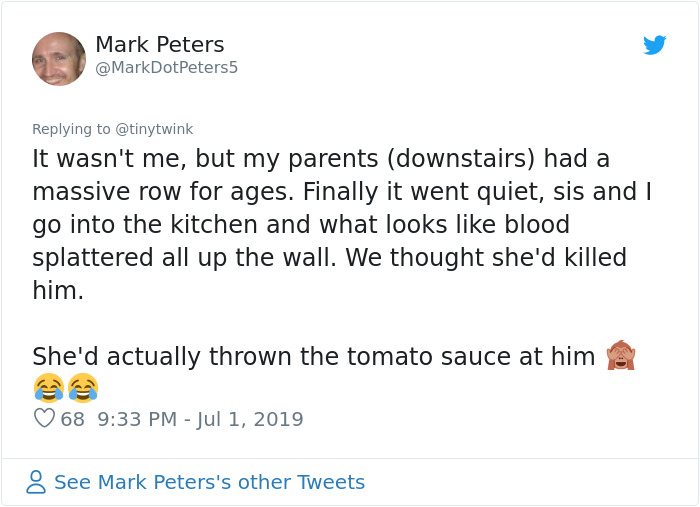Open the @tinytwink mention
The height and width of the screenshot is (507, 700).
pyautogui.click(x=155, y=129)
